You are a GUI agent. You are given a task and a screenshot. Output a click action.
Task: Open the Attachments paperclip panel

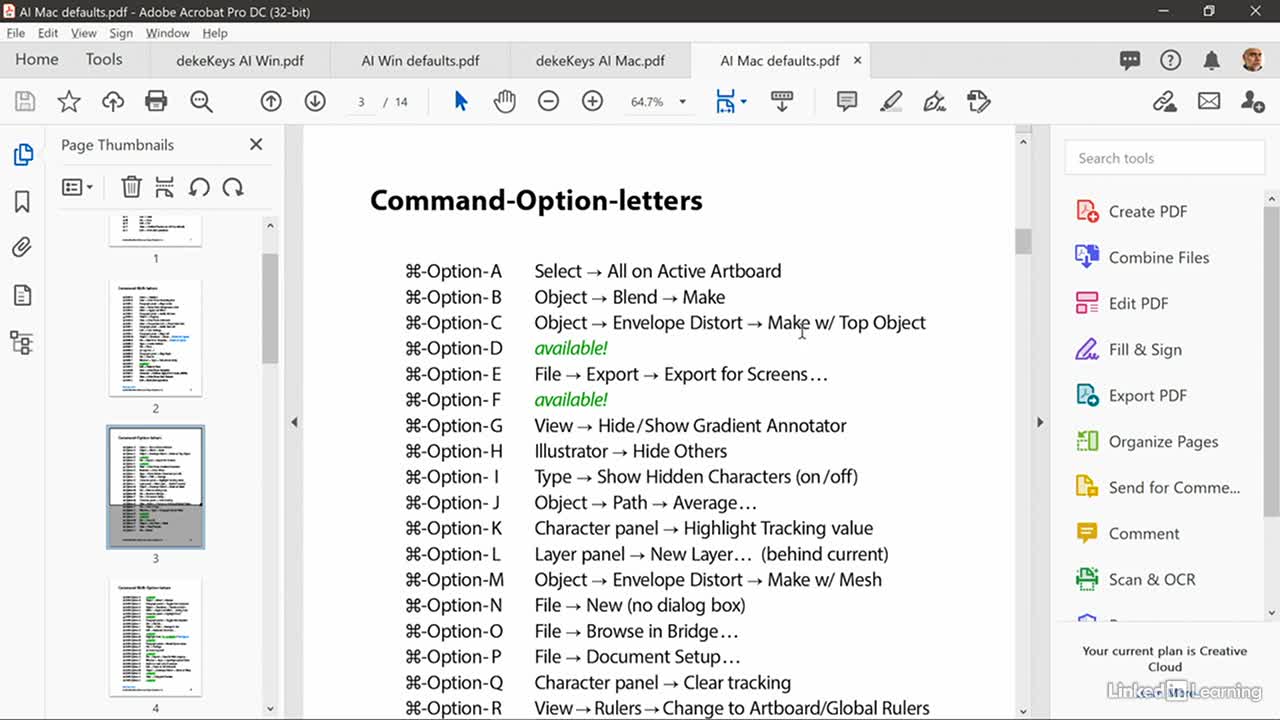(22, 248)
